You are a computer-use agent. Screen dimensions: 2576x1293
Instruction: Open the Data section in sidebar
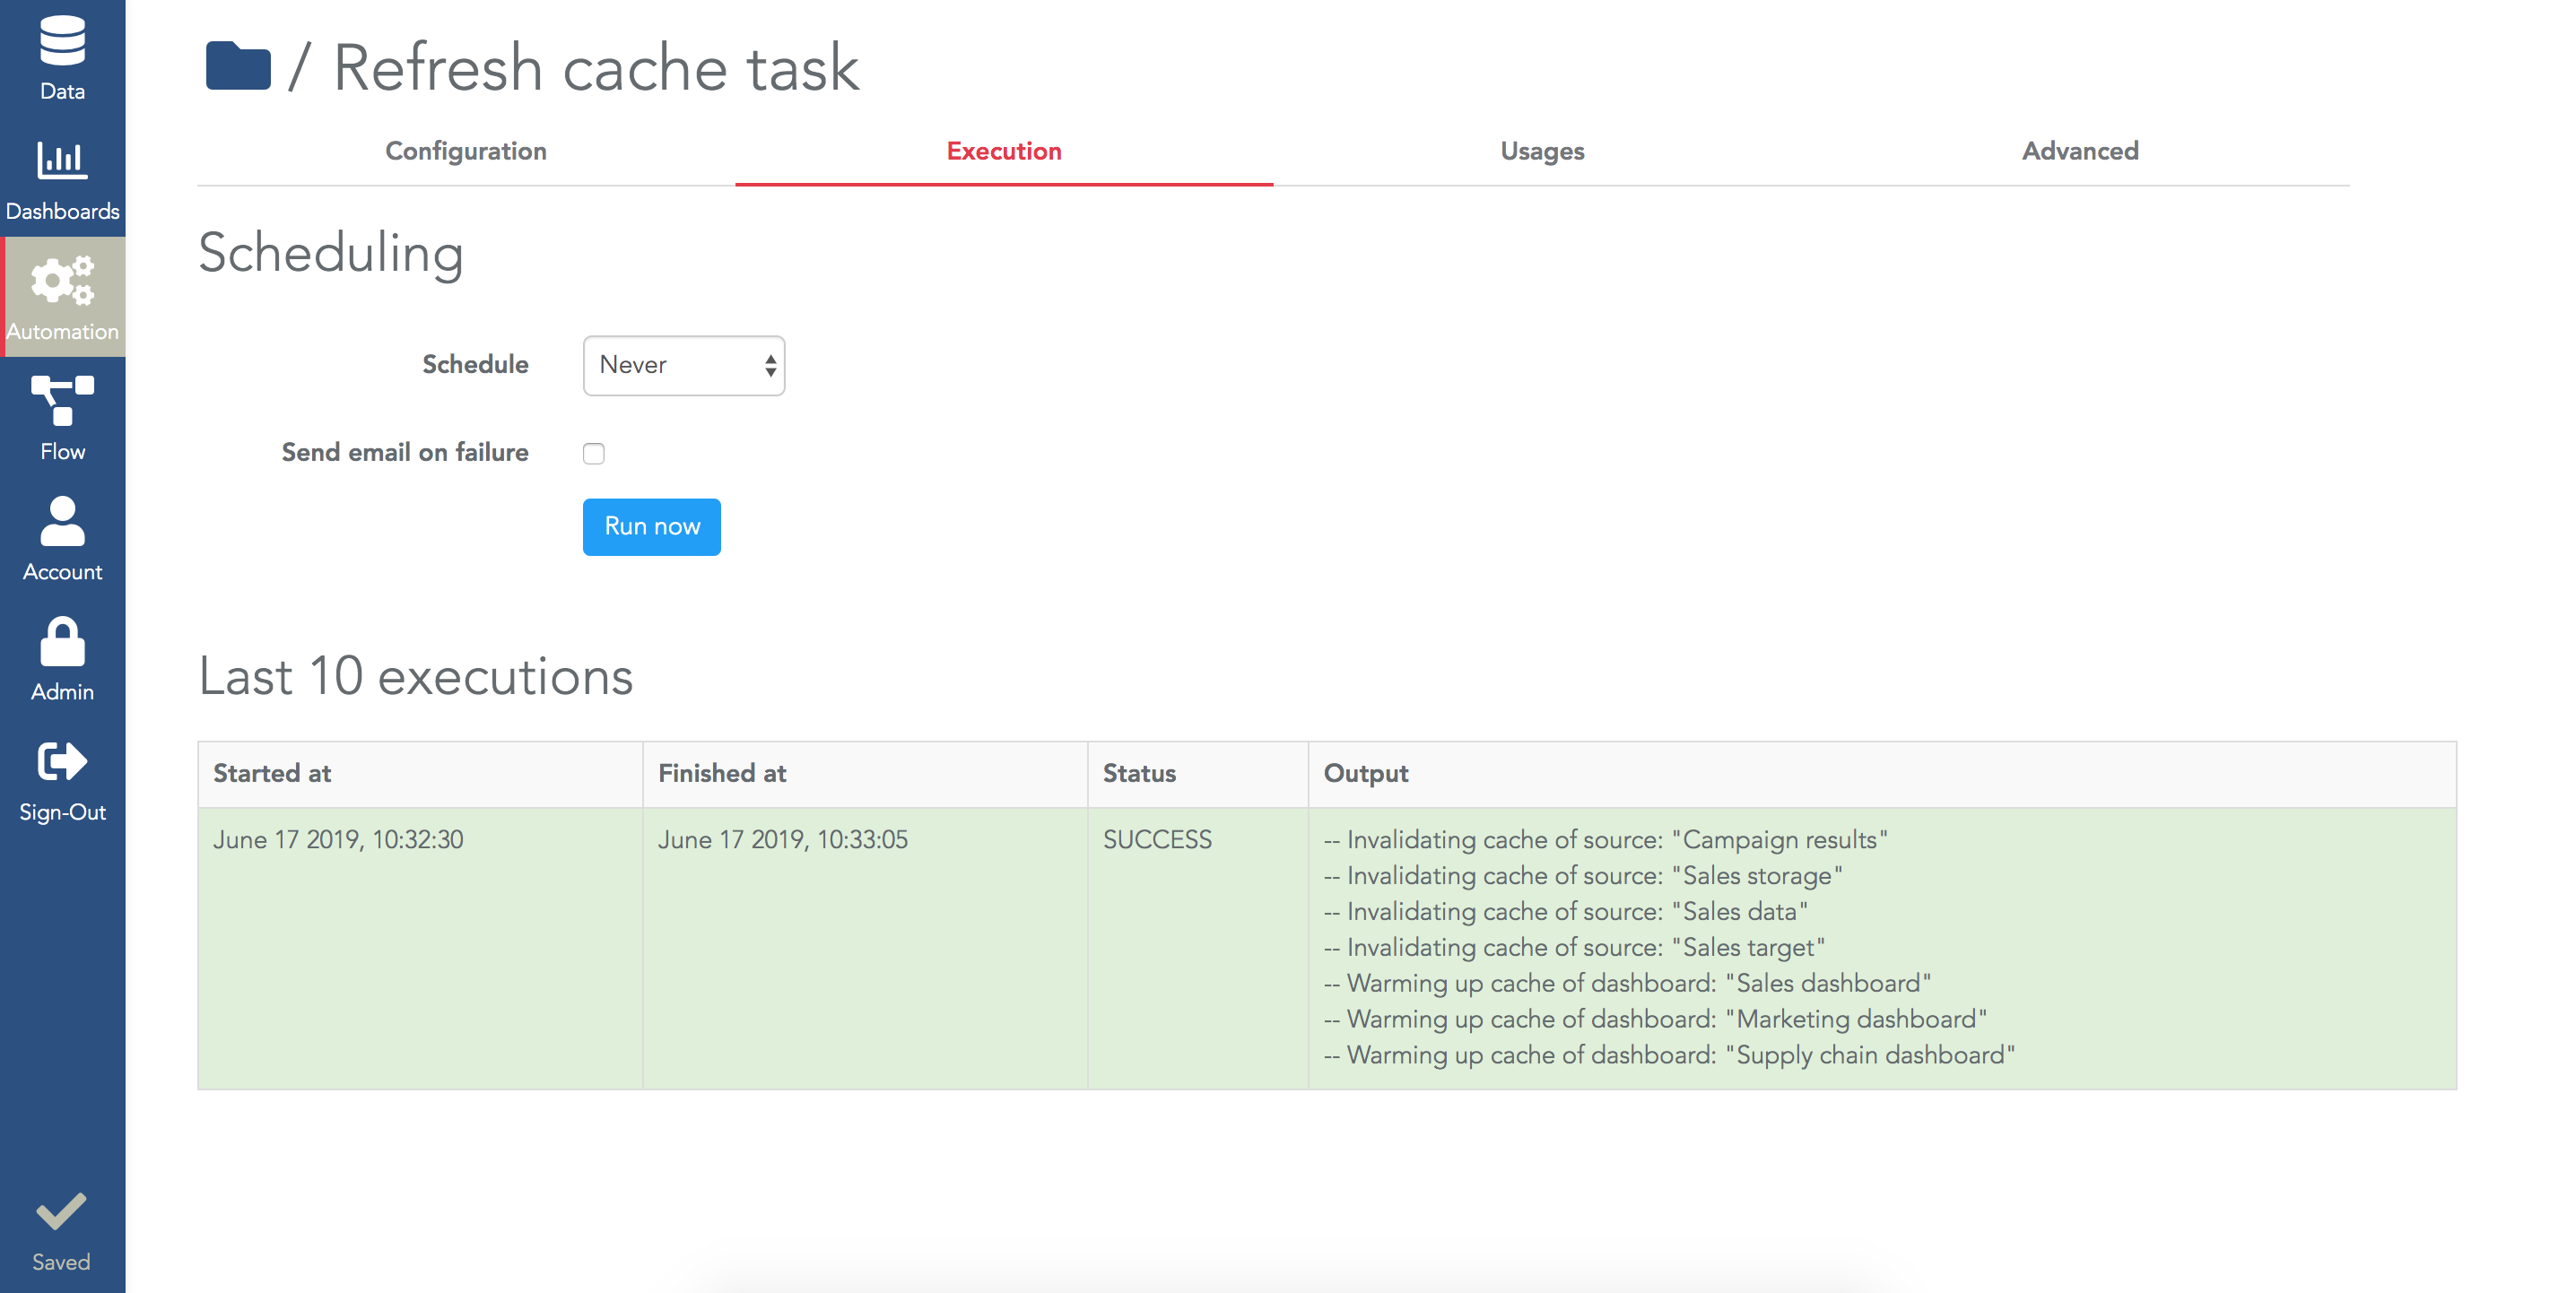click(x=62, y=58)
